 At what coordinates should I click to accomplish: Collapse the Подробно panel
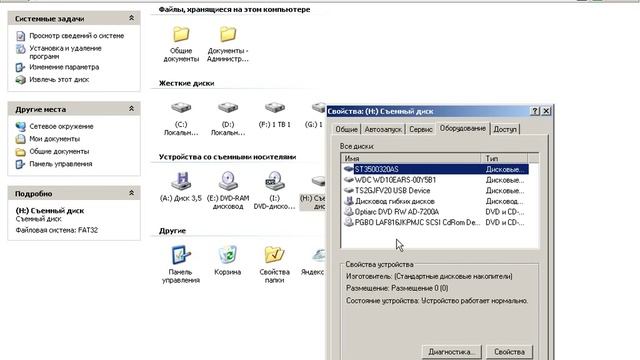click(x=131, y=193)
